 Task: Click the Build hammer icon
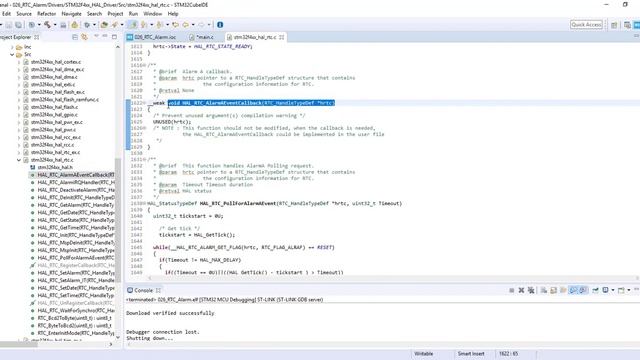47,25
